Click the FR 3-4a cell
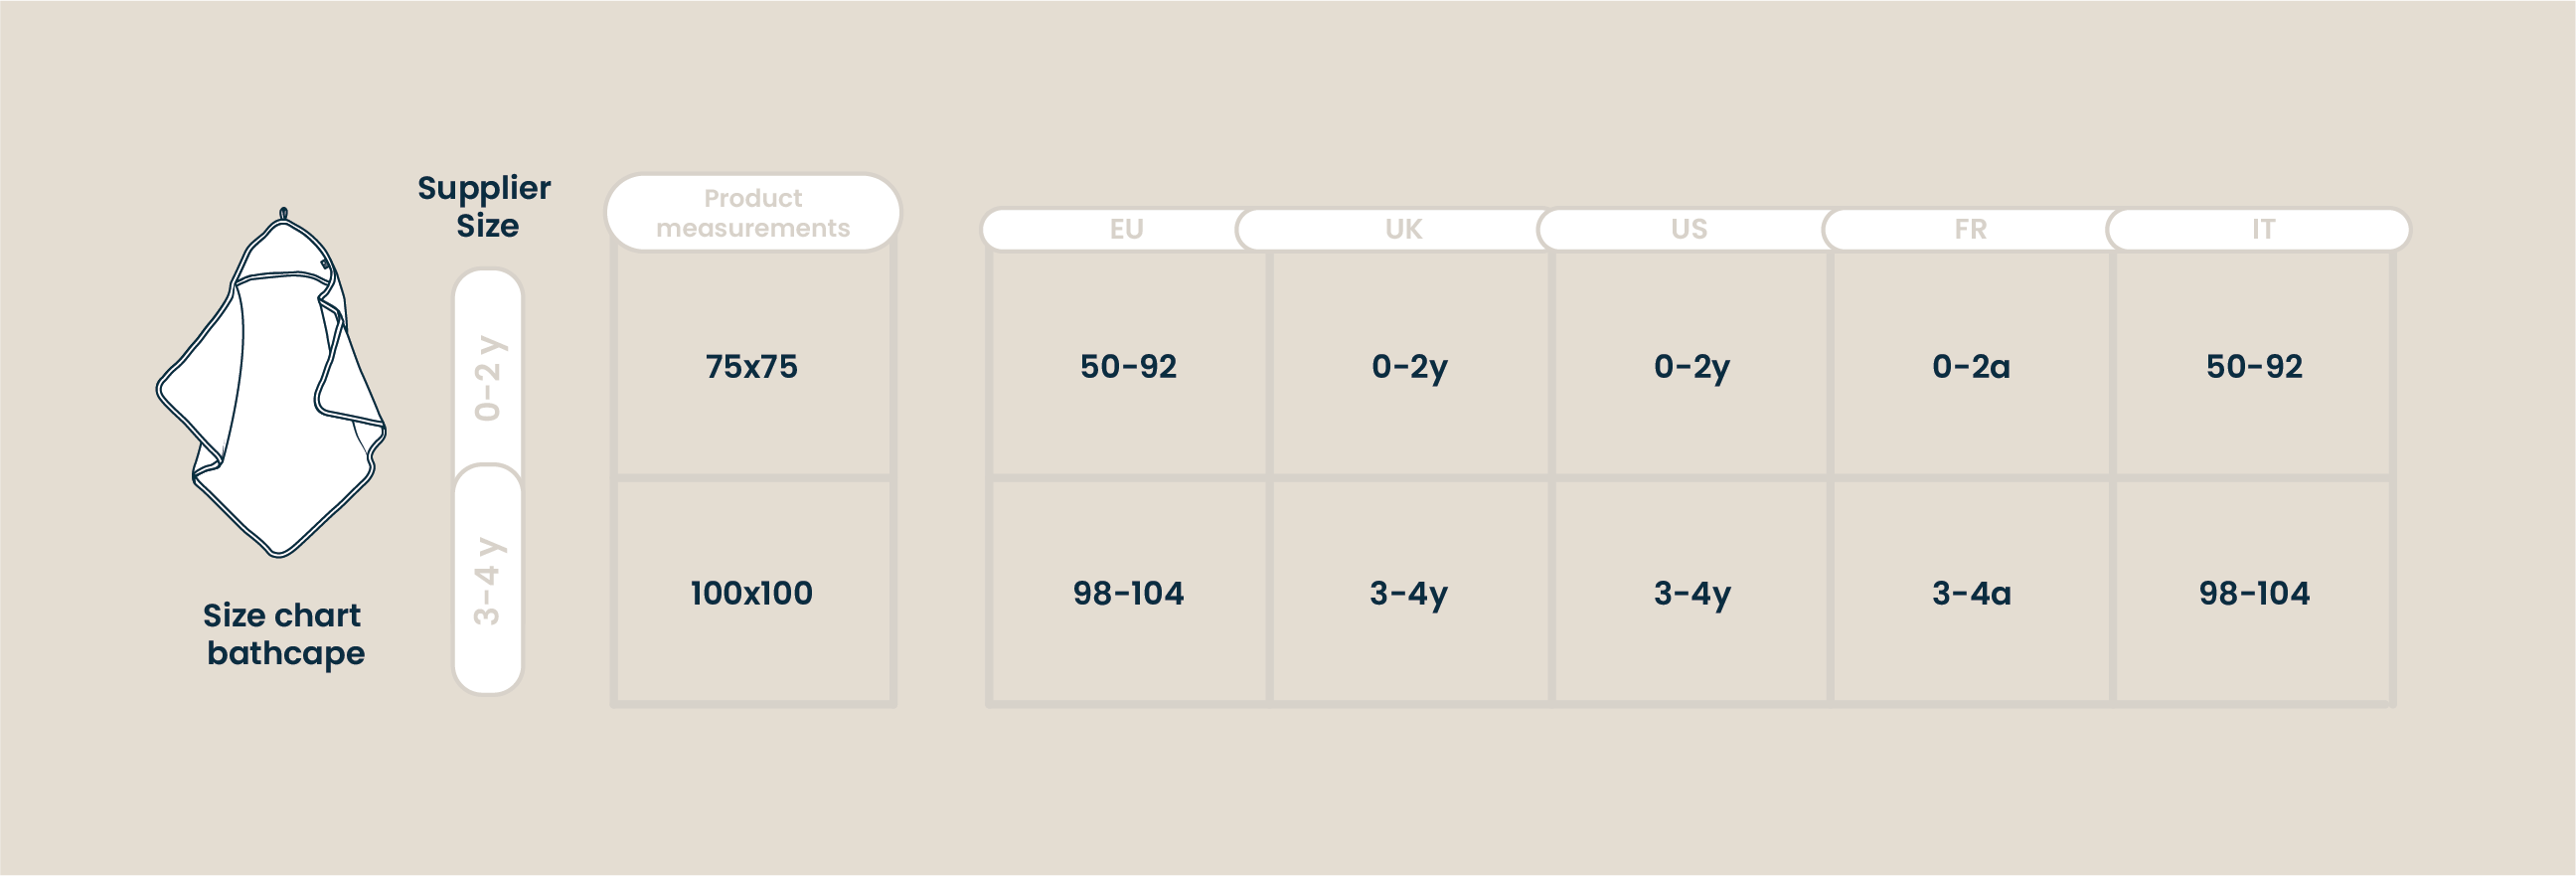This screenshot has width=2576, height=876. pos(1971,592)
